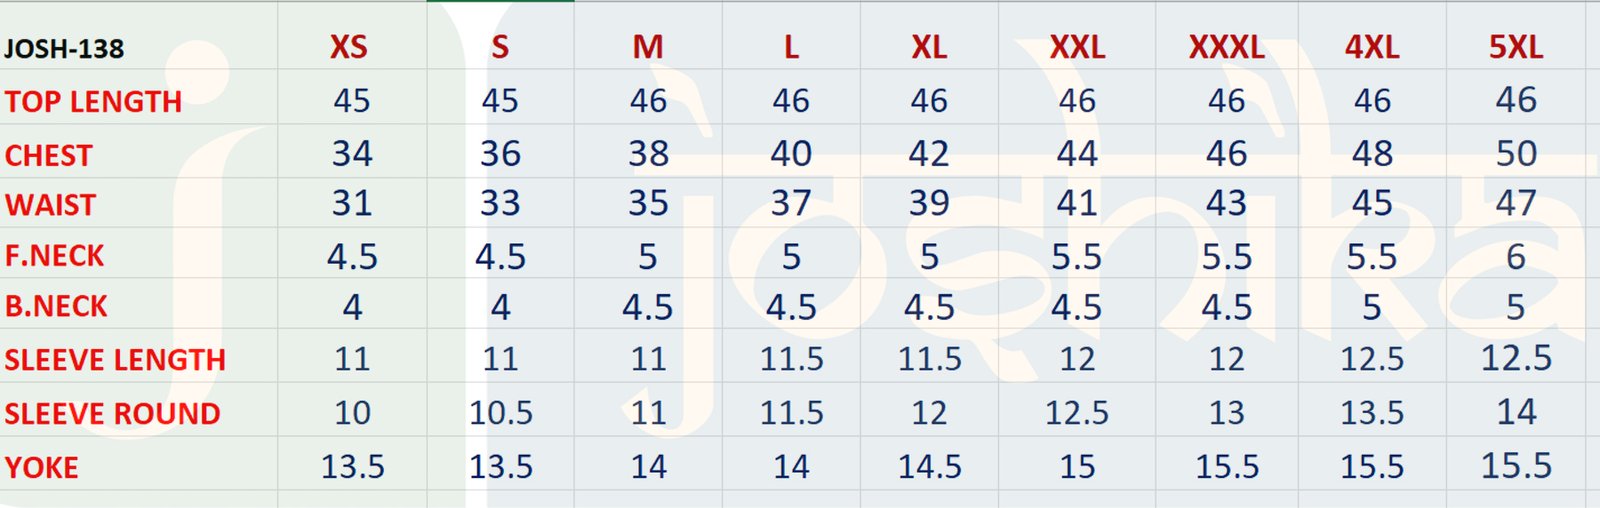Click the F.NECK row label

click(x=54, y=256)
